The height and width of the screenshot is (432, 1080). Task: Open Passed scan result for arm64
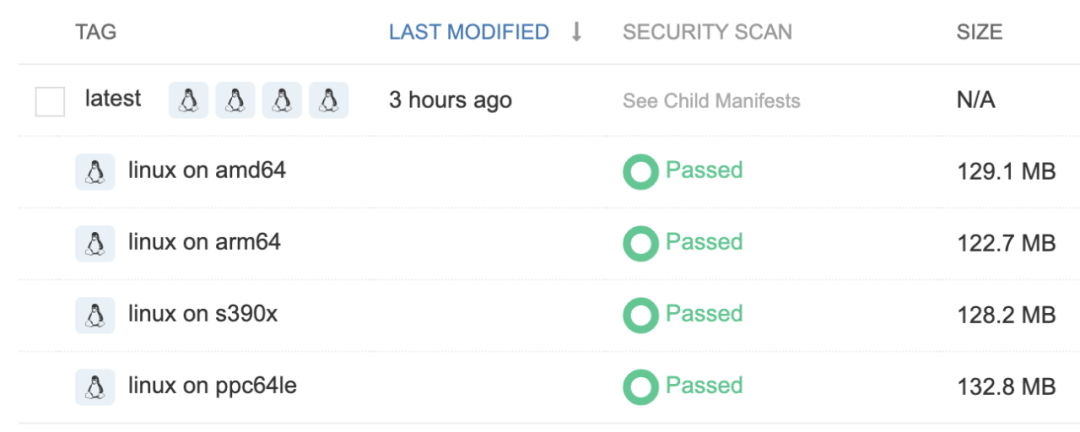pos(704,242)
